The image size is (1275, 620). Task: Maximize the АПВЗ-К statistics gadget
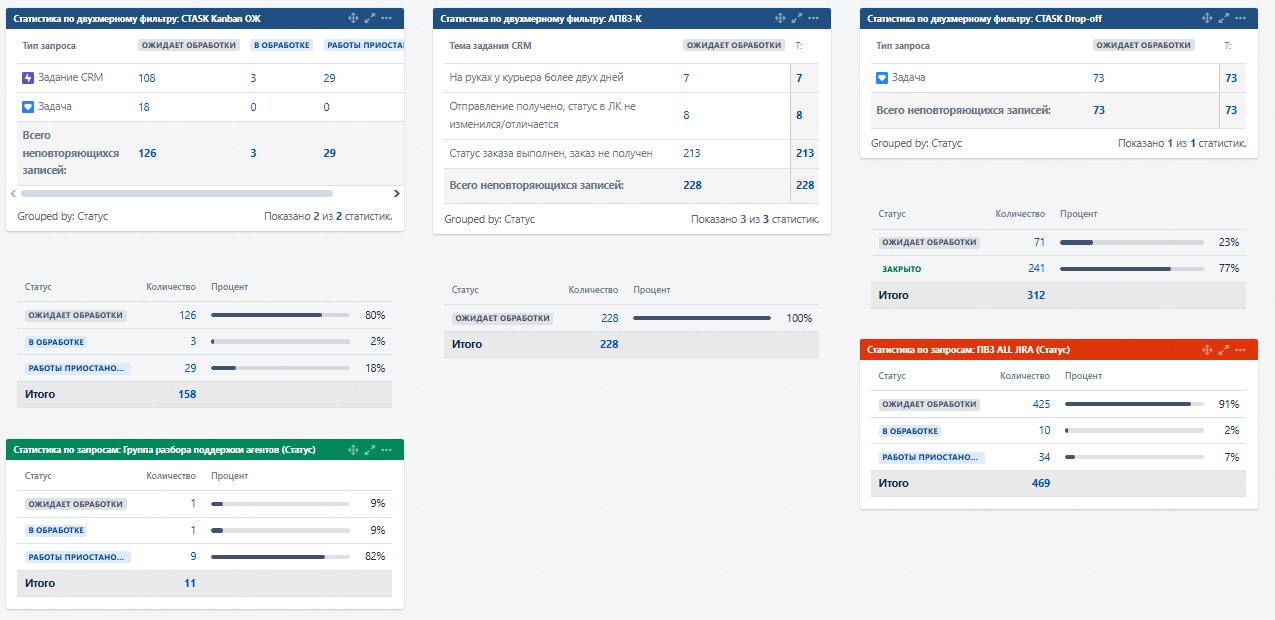pos(797,19)
